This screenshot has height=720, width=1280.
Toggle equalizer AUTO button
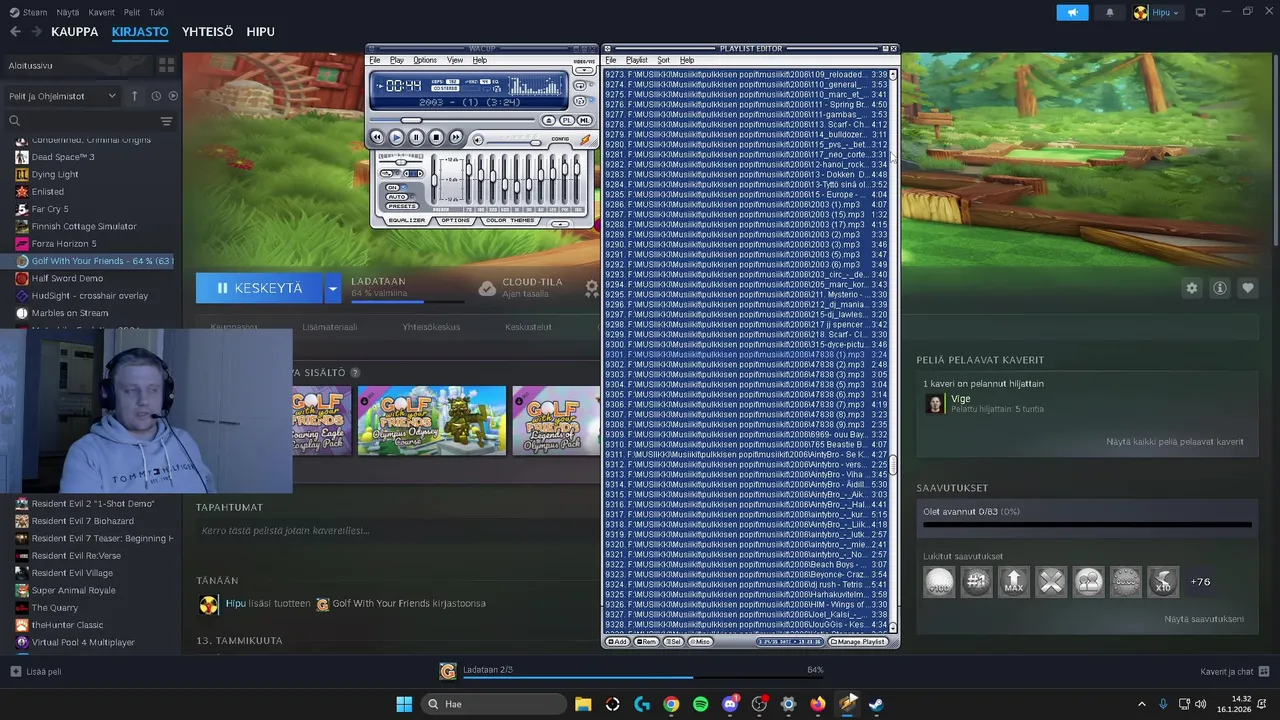pos(397,197)
